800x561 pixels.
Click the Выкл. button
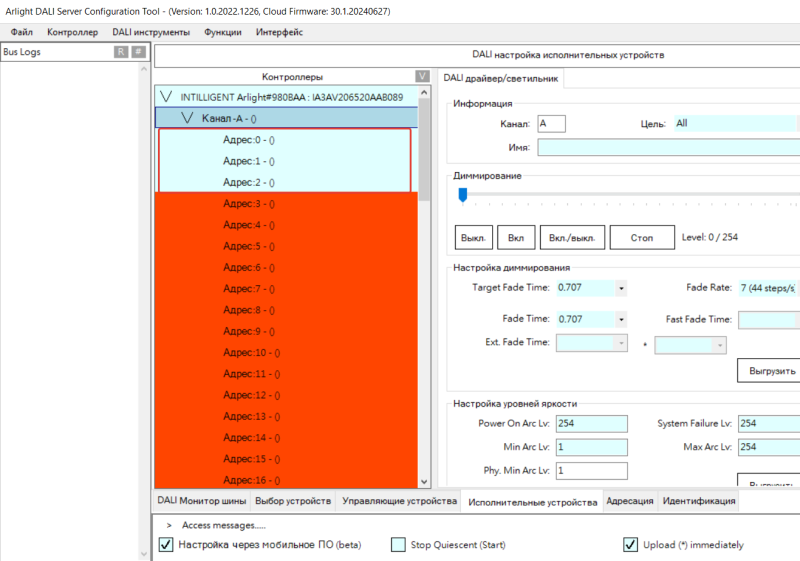[473, 238]
